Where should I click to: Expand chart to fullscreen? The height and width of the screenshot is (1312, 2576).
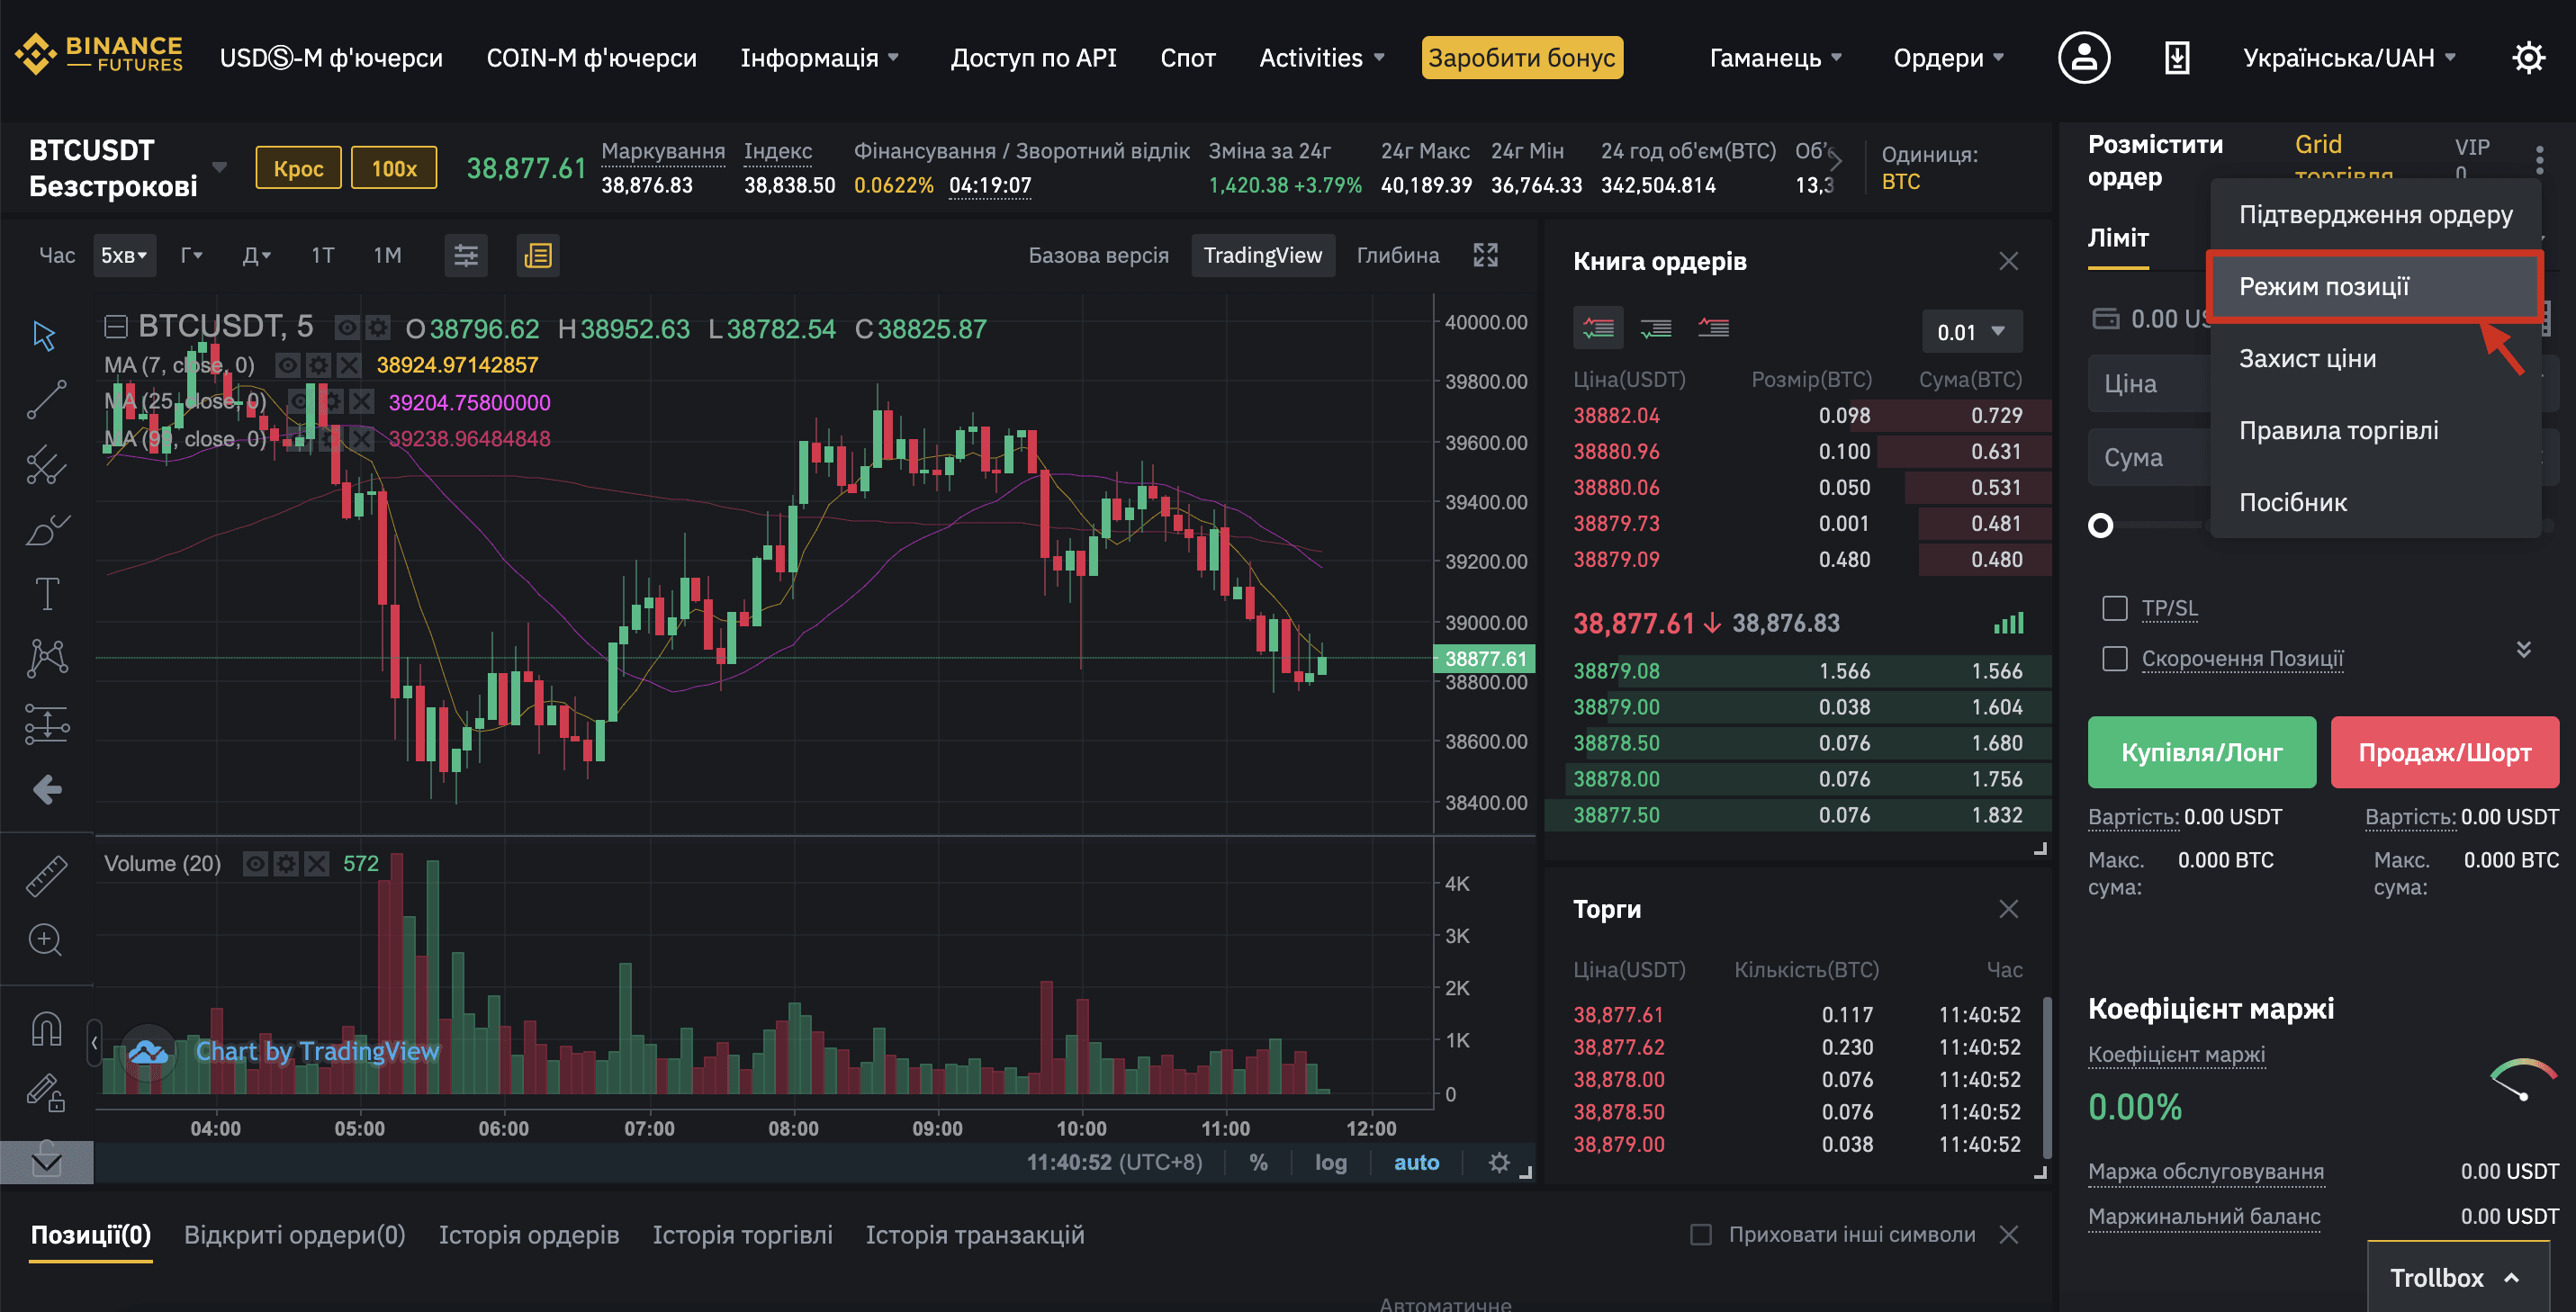(1486, 255)
